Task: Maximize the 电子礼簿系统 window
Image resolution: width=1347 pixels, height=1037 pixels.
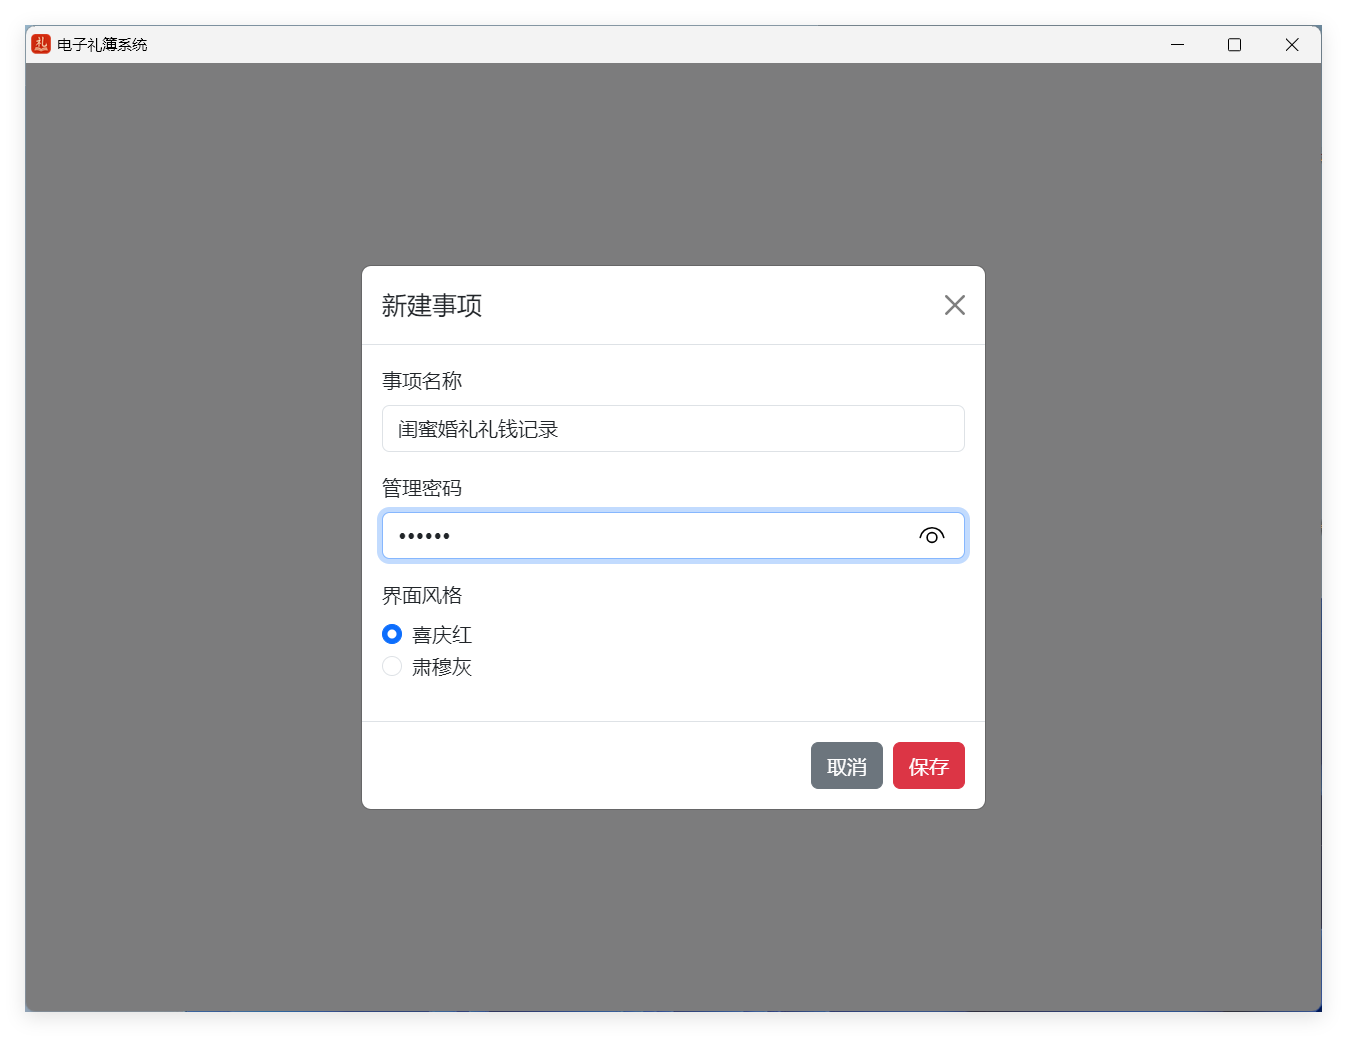Action: point(1234,44)
